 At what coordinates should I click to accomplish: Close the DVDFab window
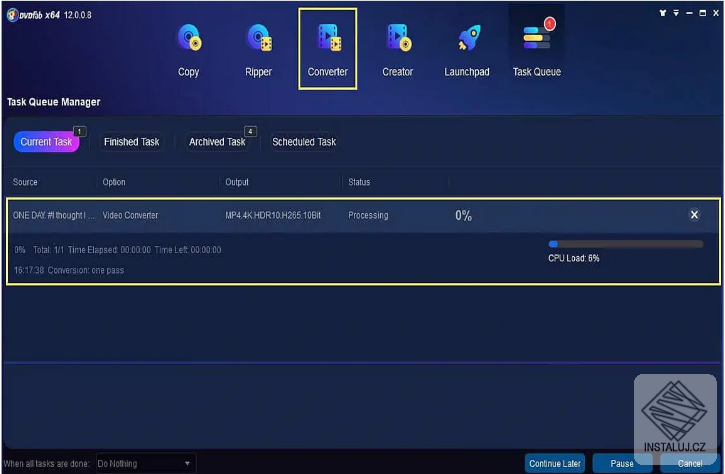(716, 13)
